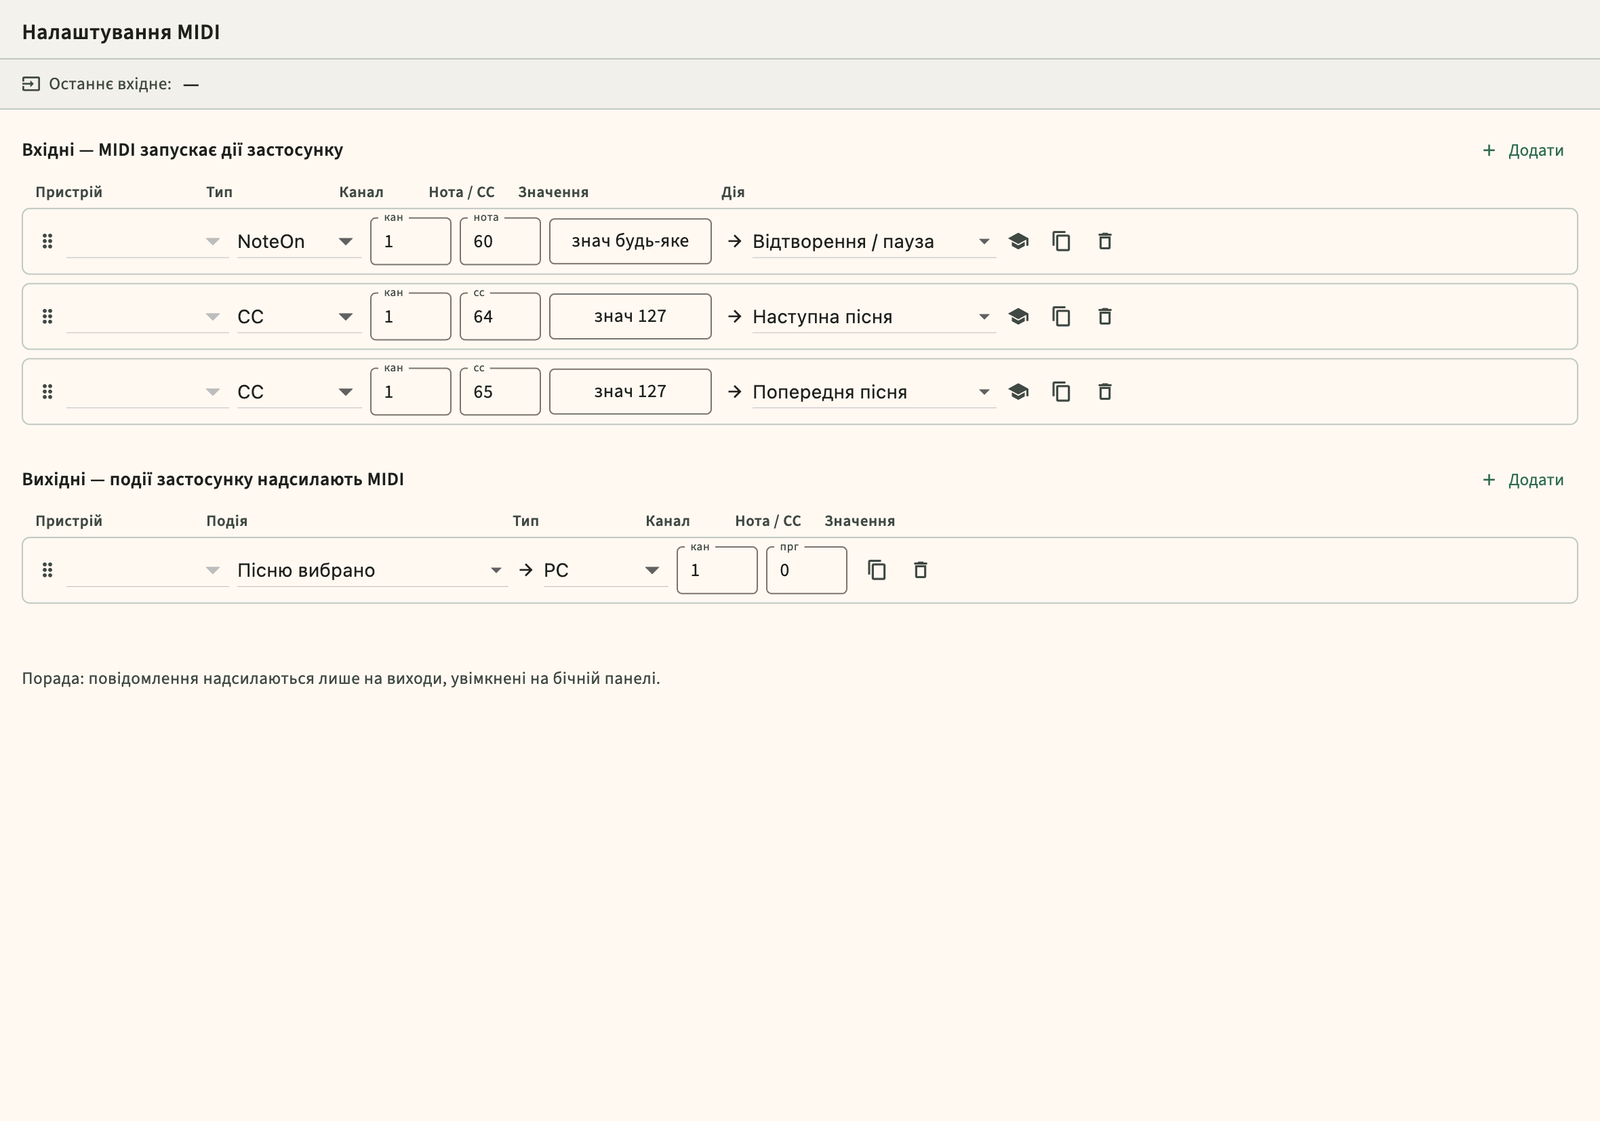
Task: Open the Попередня пісня action dropdown
Action: [874, 392]
